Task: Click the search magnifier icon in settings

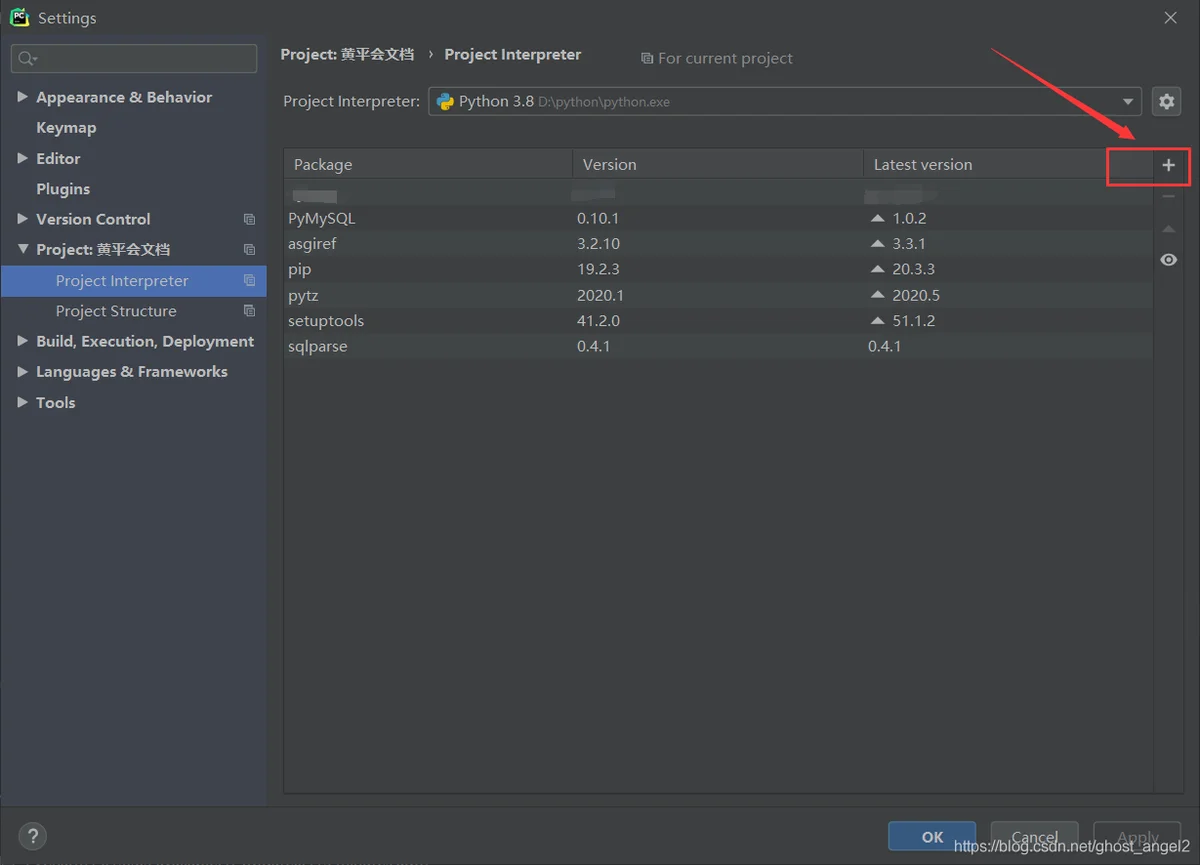Action: pos(27,59)
